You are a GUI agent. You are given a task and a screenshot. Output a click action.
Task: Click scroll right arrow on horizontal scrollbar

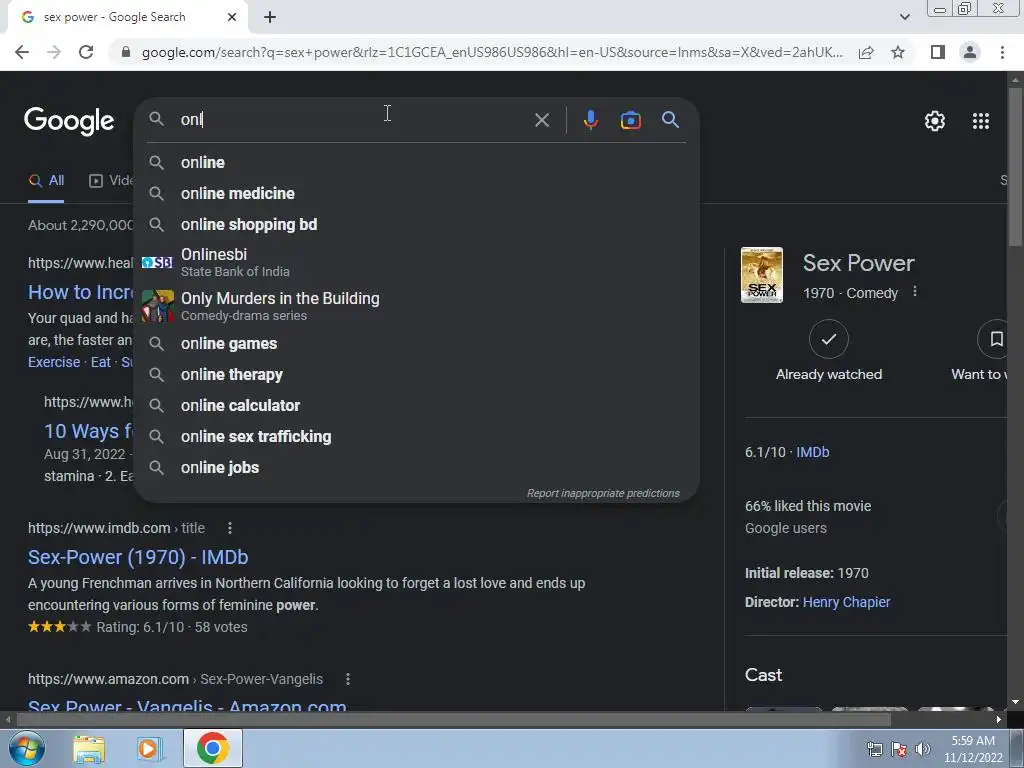point(999,719)
